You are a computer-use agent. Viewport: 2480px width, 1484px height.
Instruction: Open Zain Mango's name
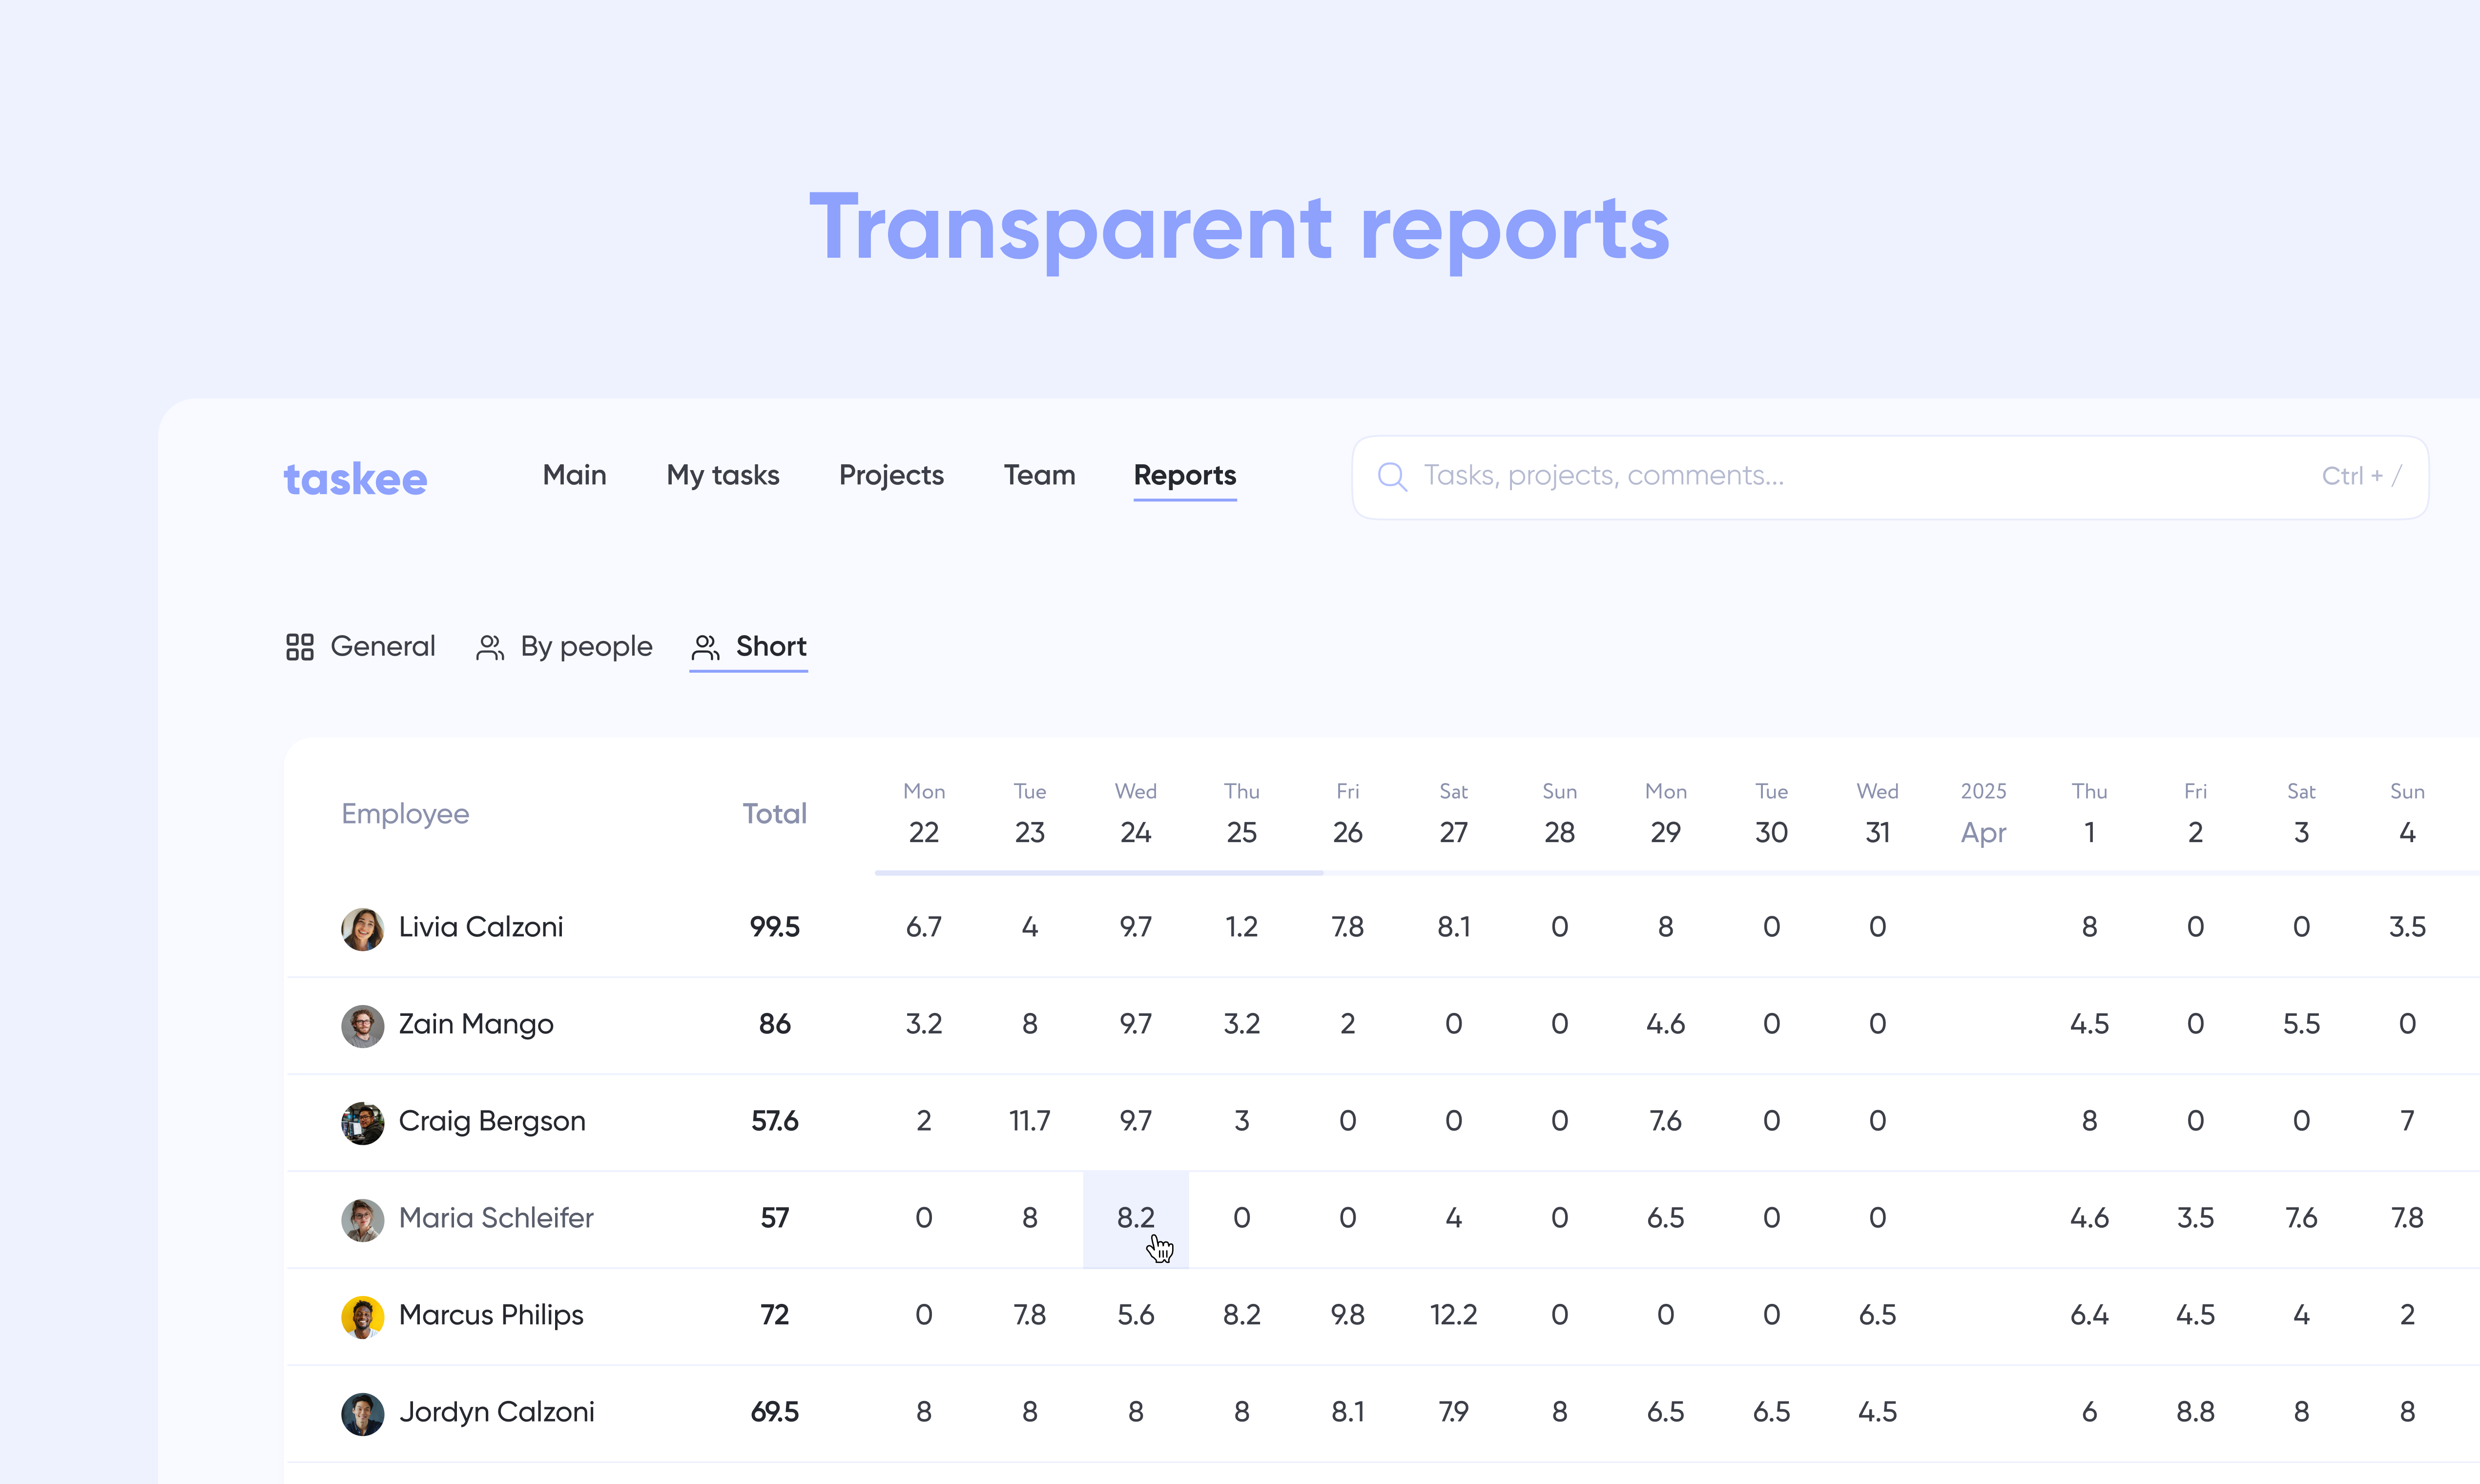point(476,1025)
